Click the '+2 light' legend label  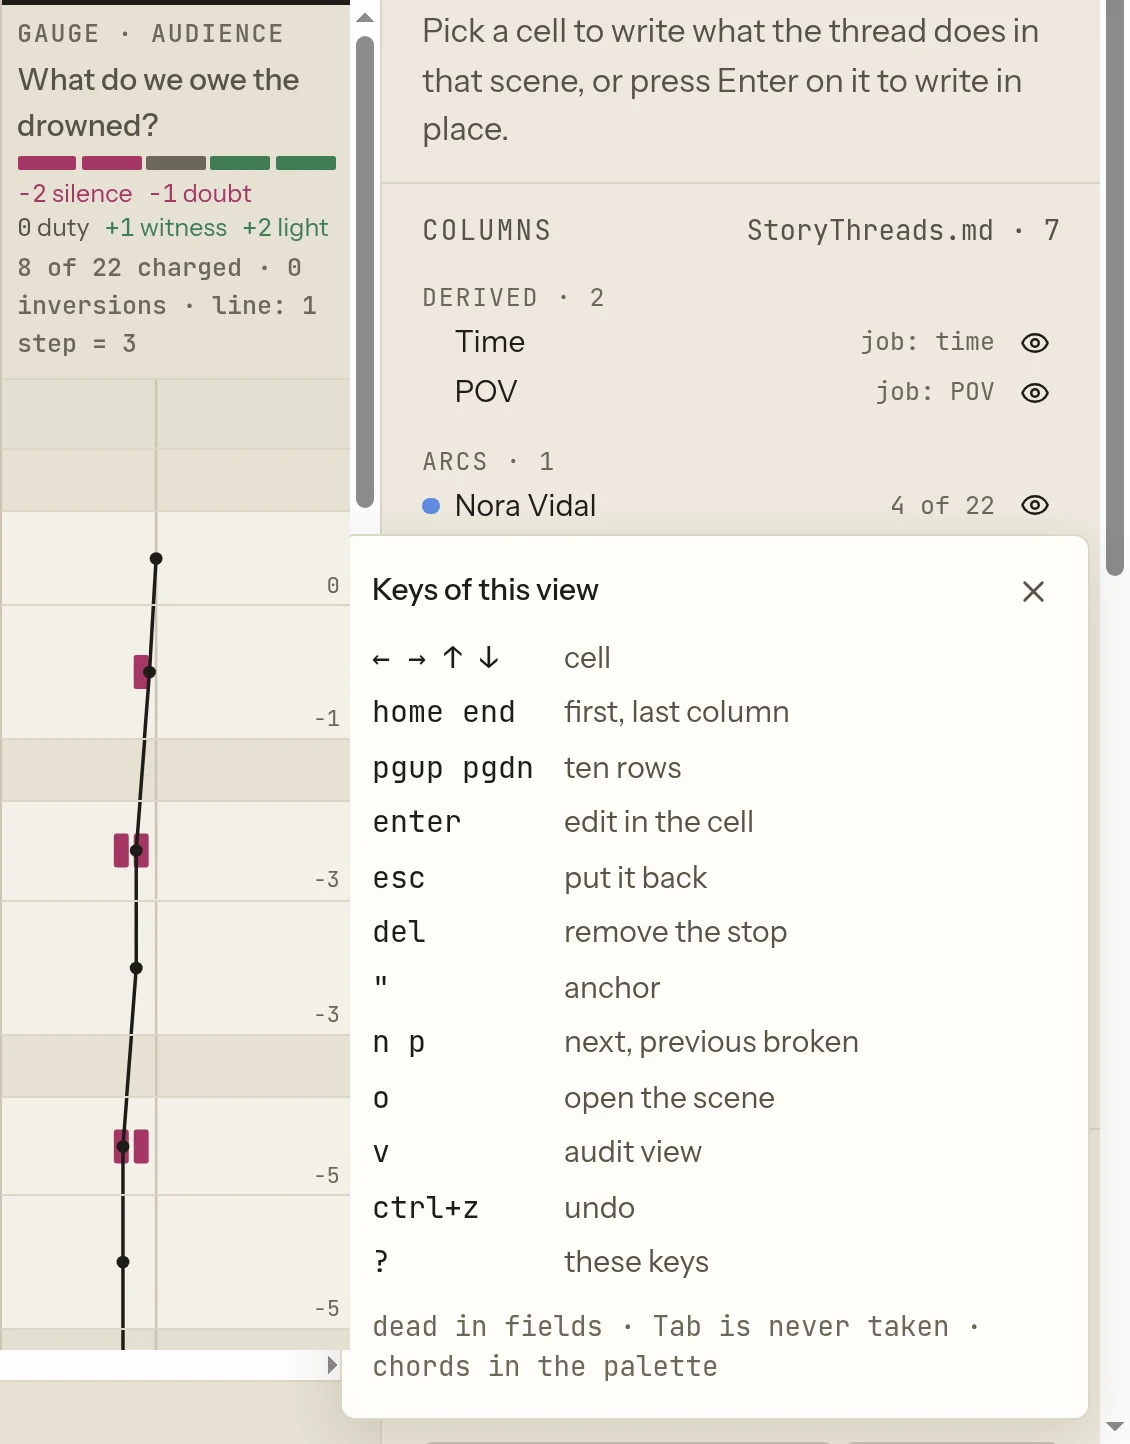click(285, 228)
